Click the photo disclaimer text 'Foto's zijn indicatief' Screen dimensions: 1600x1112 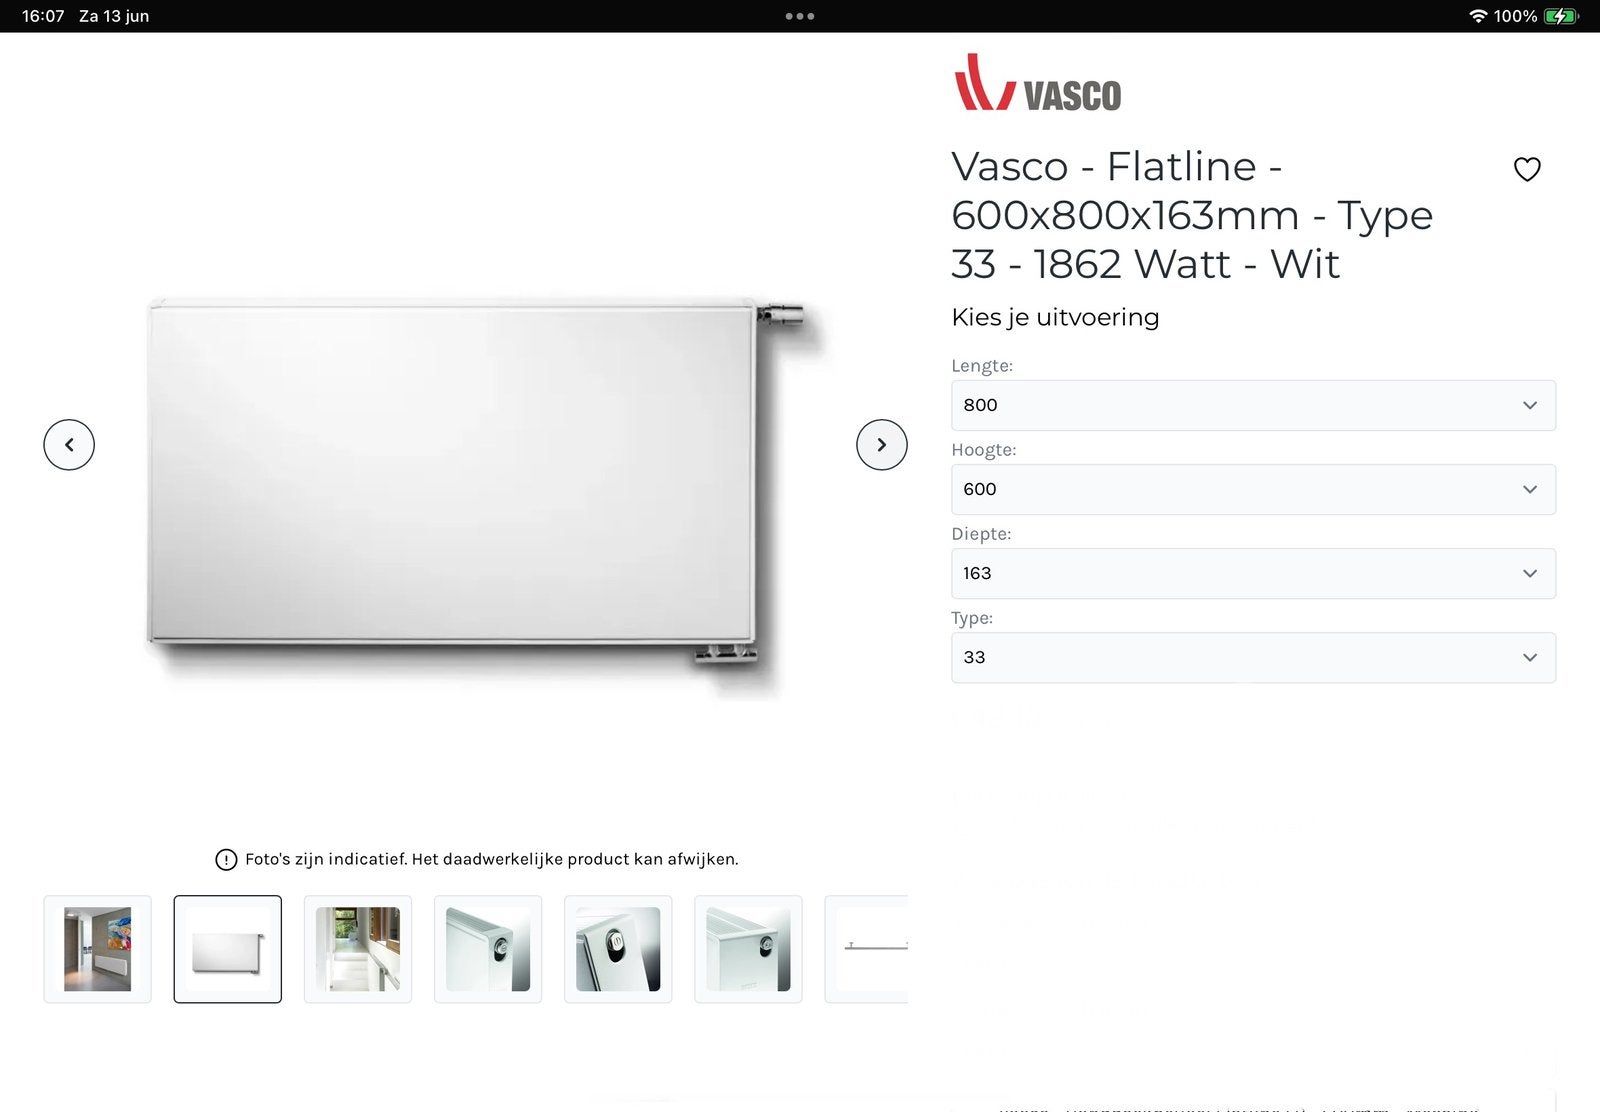[491, 859]
